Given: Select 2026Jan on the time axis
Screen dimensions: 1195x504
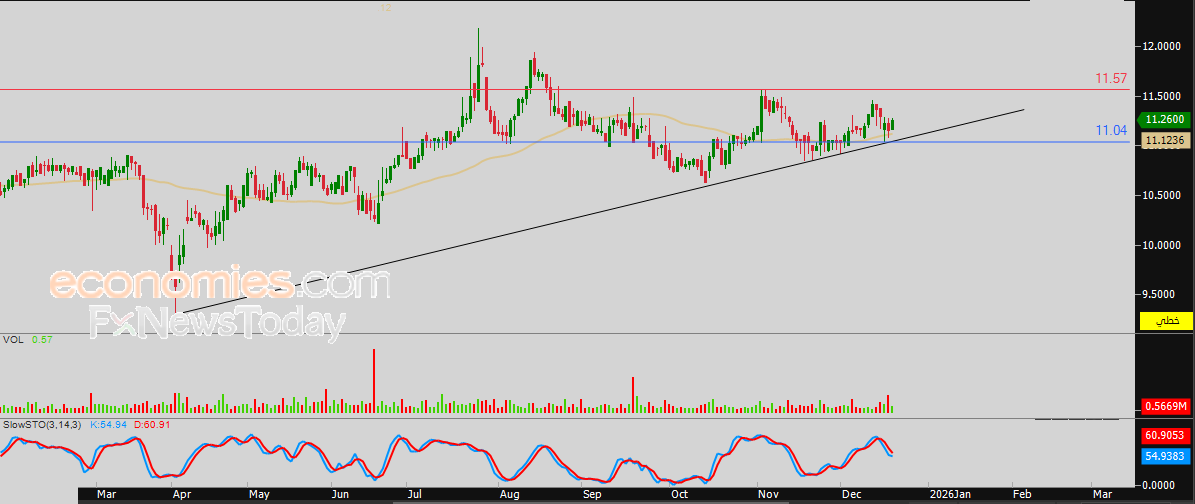Looking at the screenshot, I should click(x=948, y=494).
